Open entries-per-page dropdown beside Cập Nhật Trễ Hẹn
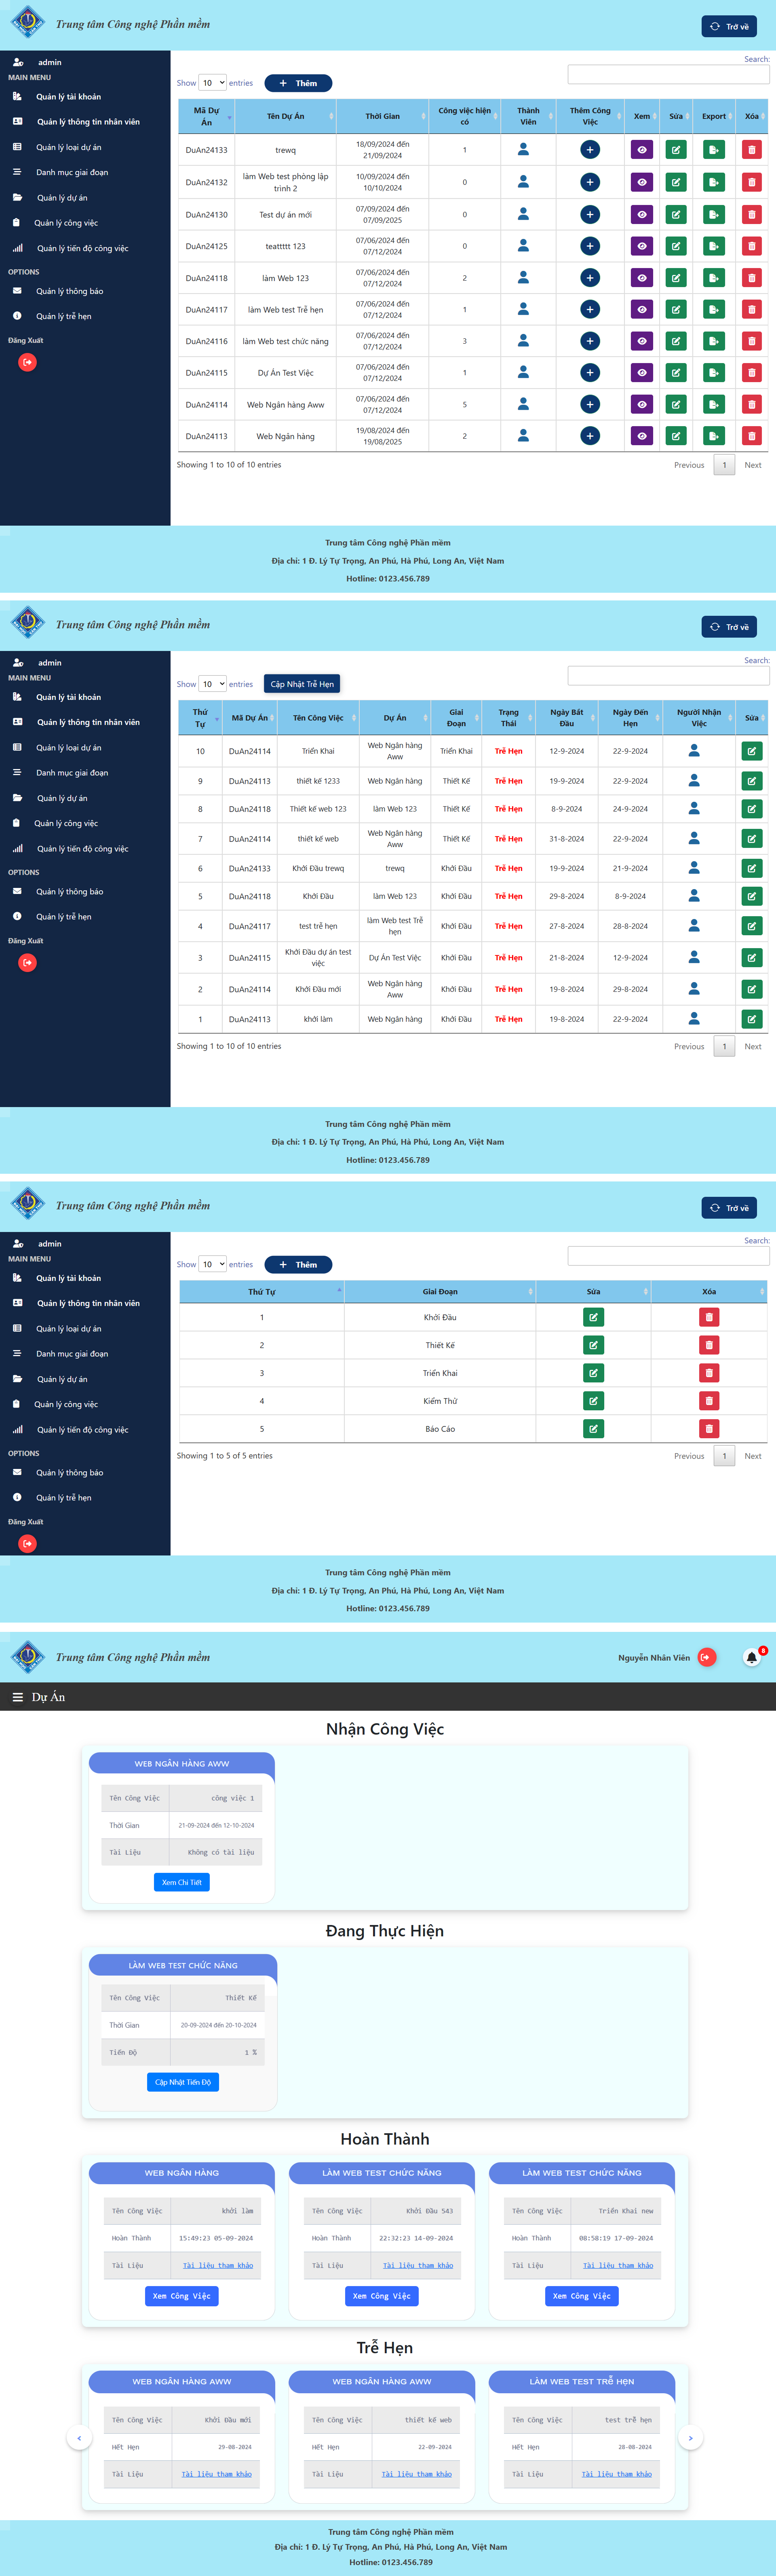Viewport: 776px width, 2576px height. [213, 684]
